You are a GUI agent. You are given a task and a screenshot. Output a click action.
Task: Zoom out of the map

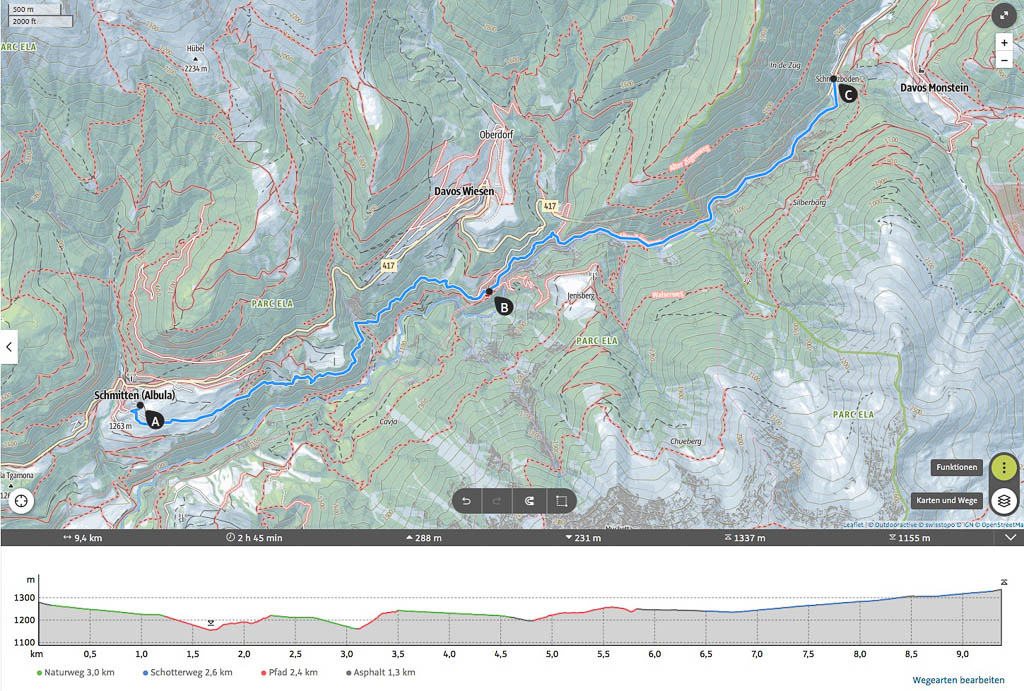pos(1004,61)
